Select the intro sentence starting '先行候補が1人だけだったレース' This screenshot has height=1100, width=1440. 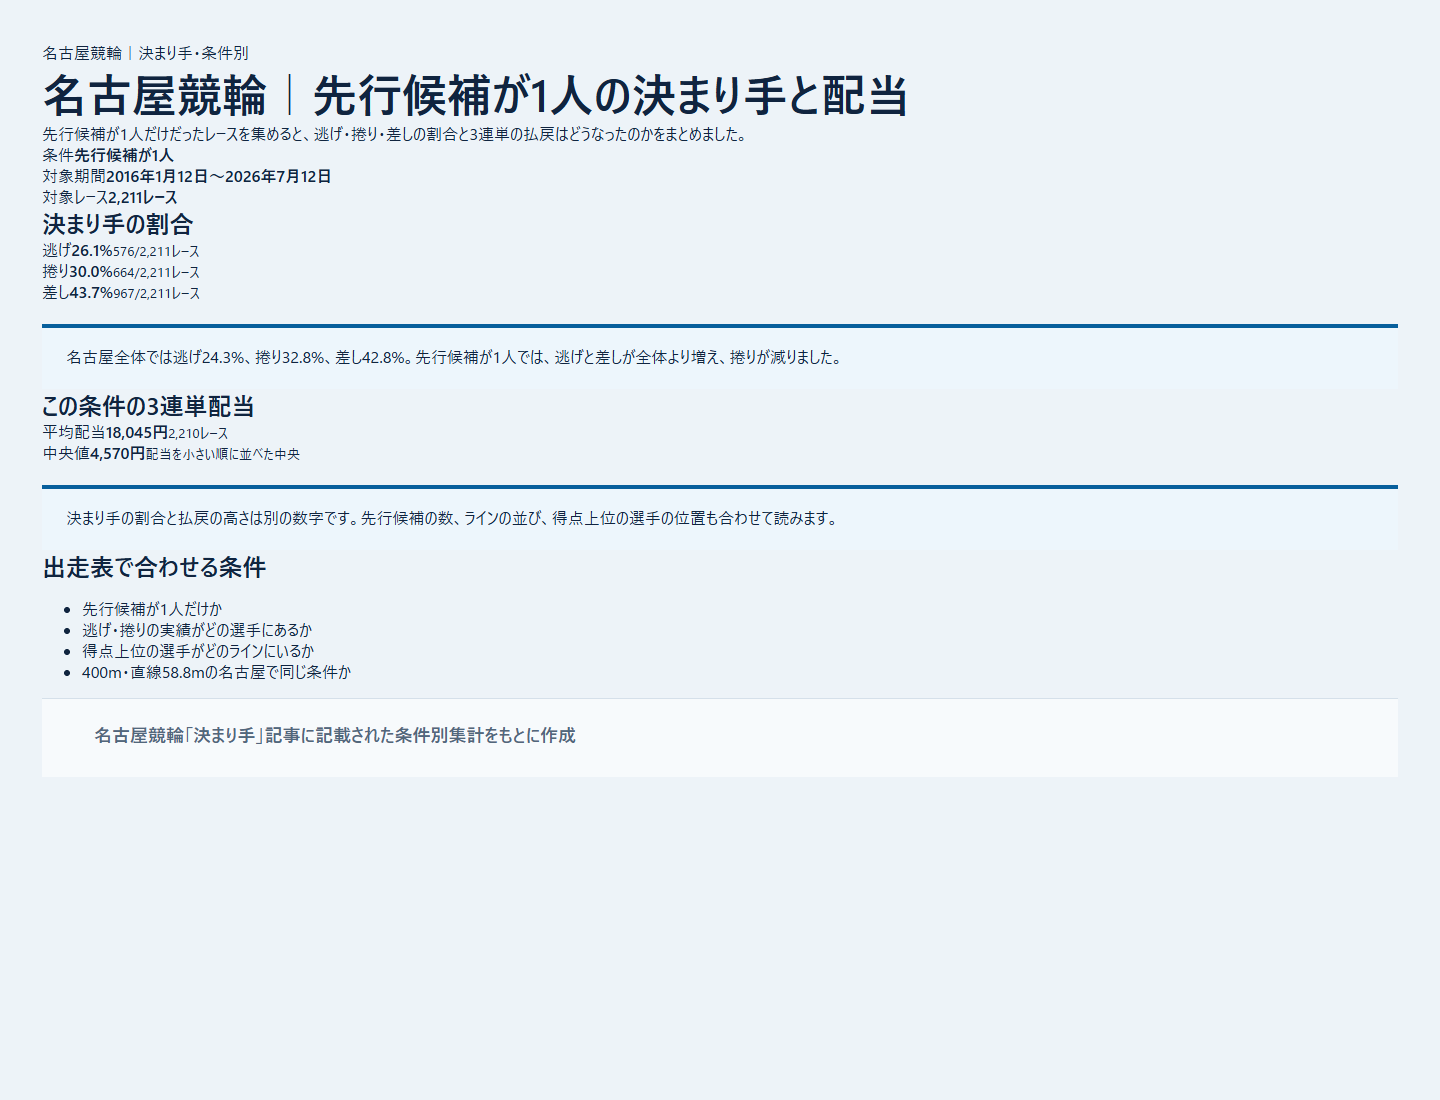pos(395,134)
